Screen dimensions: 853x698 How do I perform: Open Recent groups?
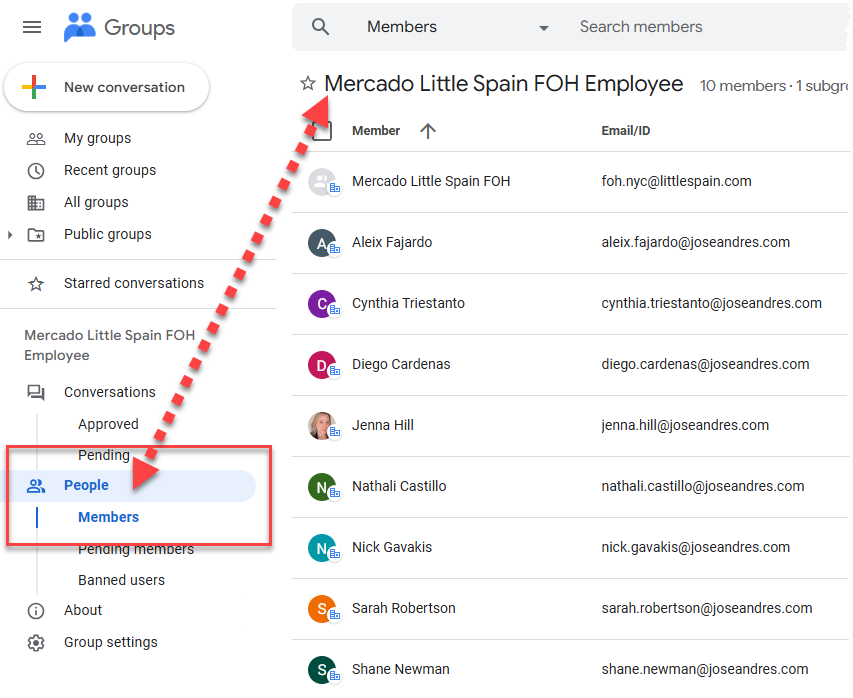pyautogui.click(x=110, y=170)
